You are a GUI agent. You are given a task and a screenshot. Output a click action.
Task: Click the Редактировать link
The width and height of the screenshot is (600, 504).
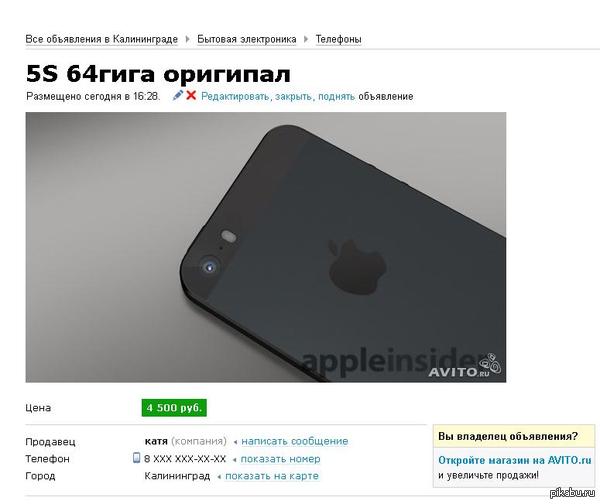tap(235, 96)
